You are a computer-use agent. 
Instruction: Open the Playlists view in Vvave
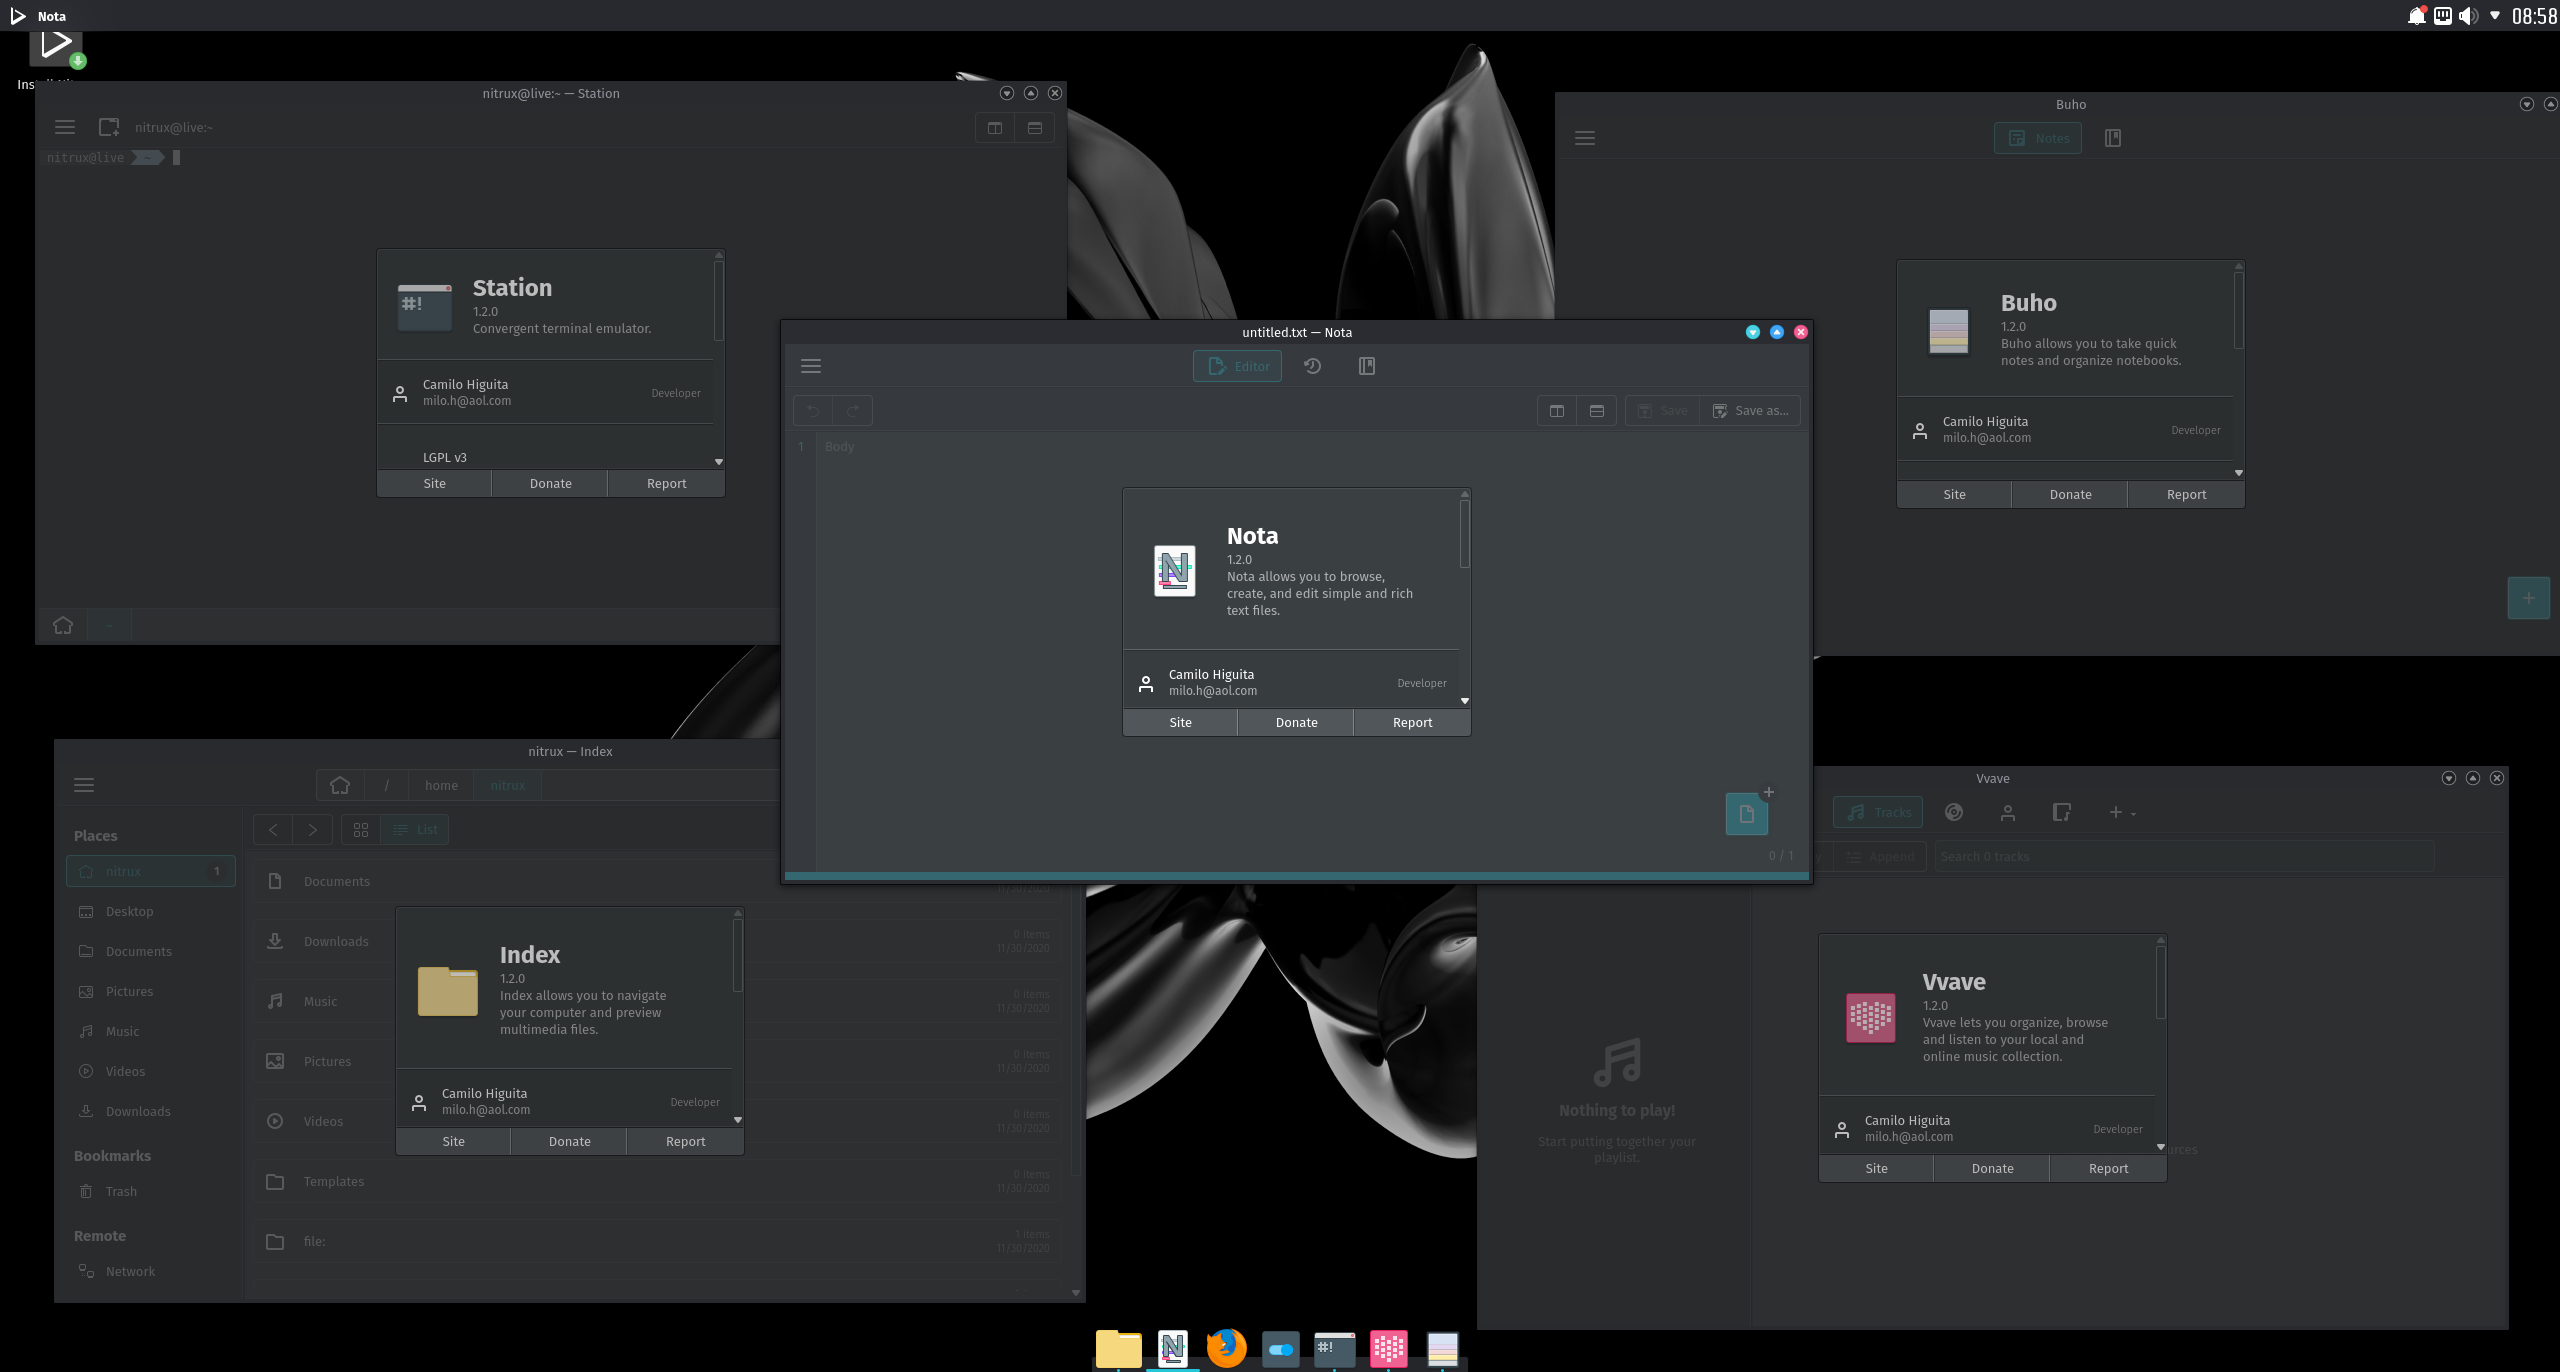pyautogui.click(x=2062, y=812)
